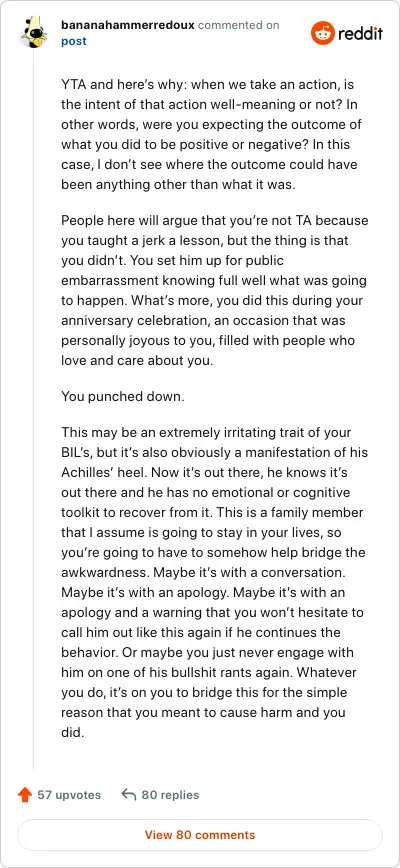Click the "57 upvotes" count
Image resolution: width=400 pixels, height=868 pixels.
point(69,795)
